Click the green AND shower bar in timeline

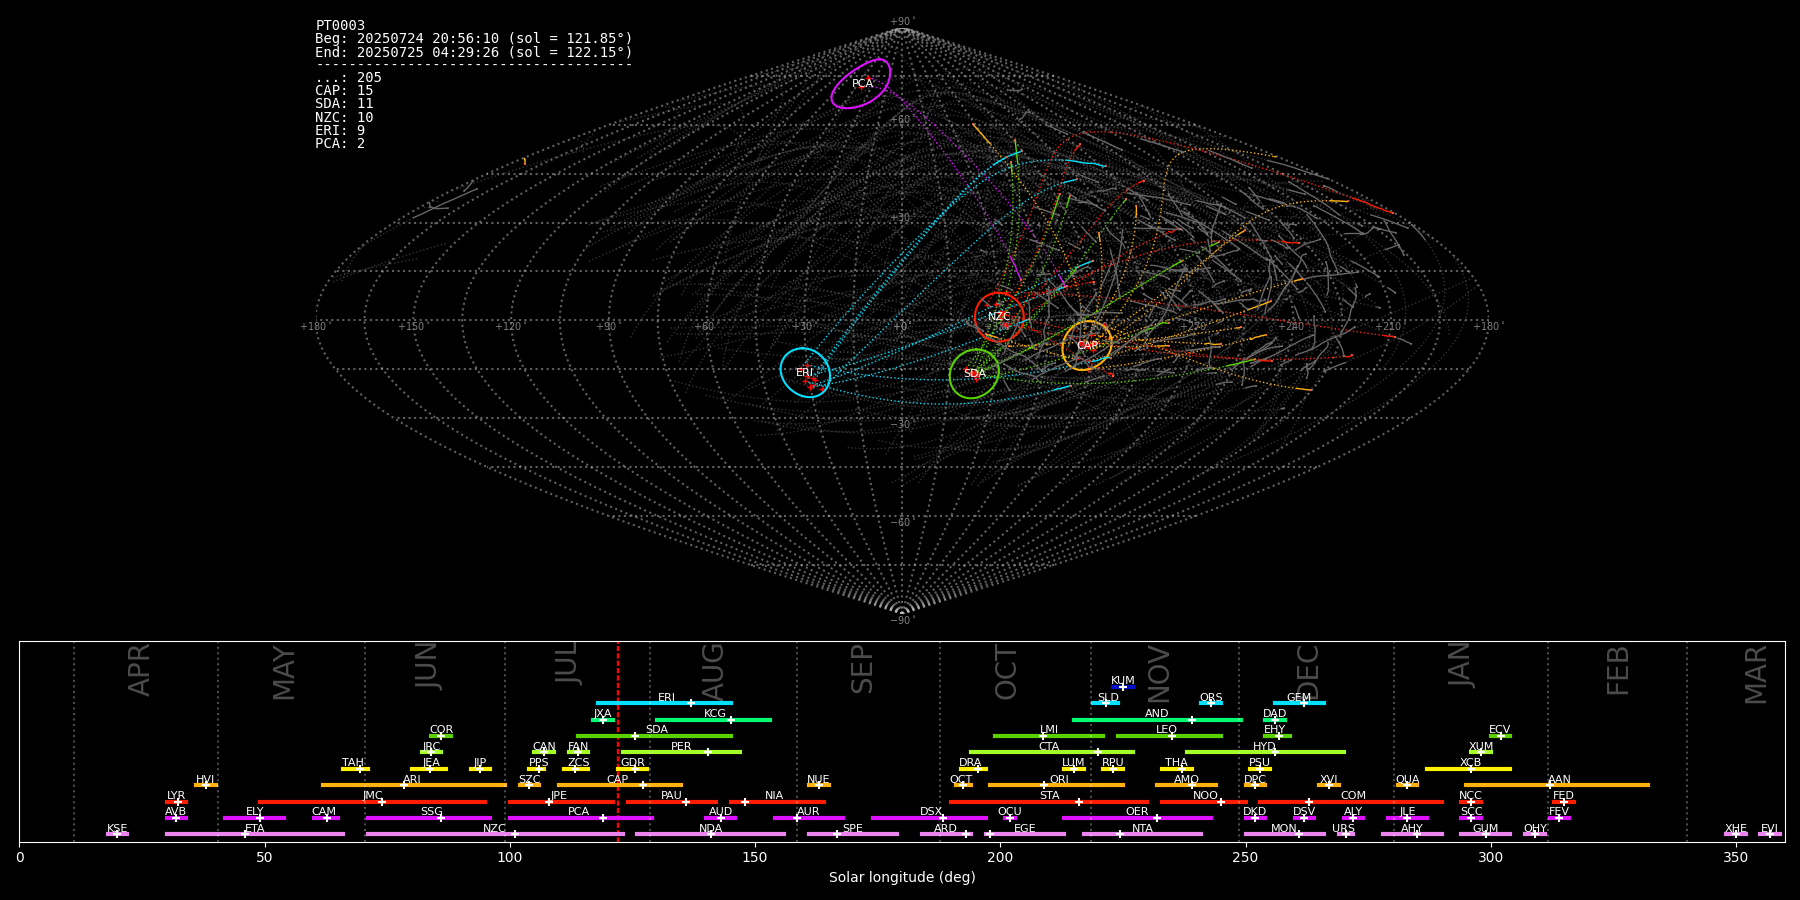pos(1157,719)
